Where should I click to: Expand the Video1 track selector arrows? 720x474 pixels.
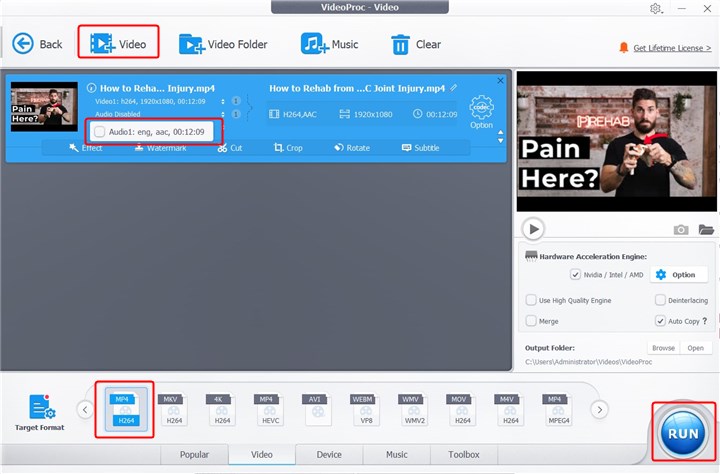point(223,101)
